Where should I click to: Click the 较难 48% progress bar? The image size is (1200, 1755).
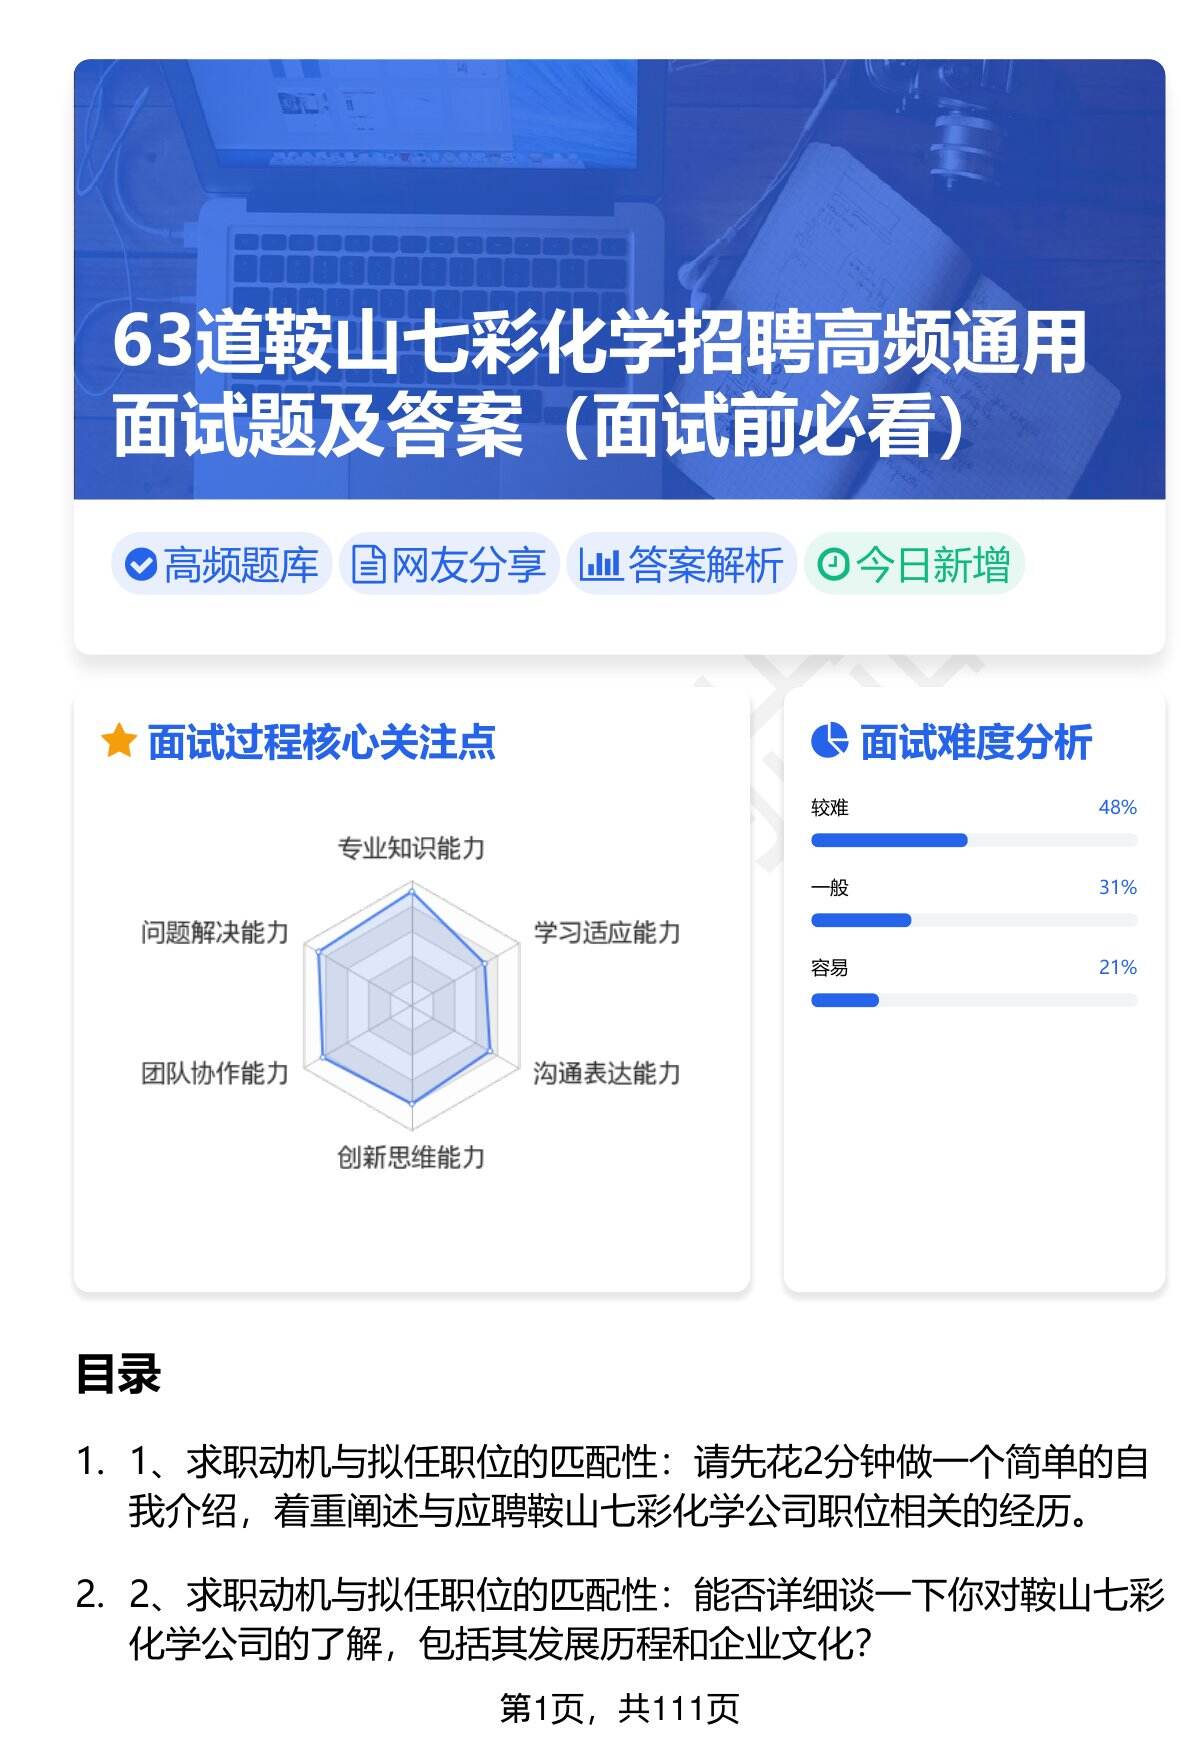point(973,840)
